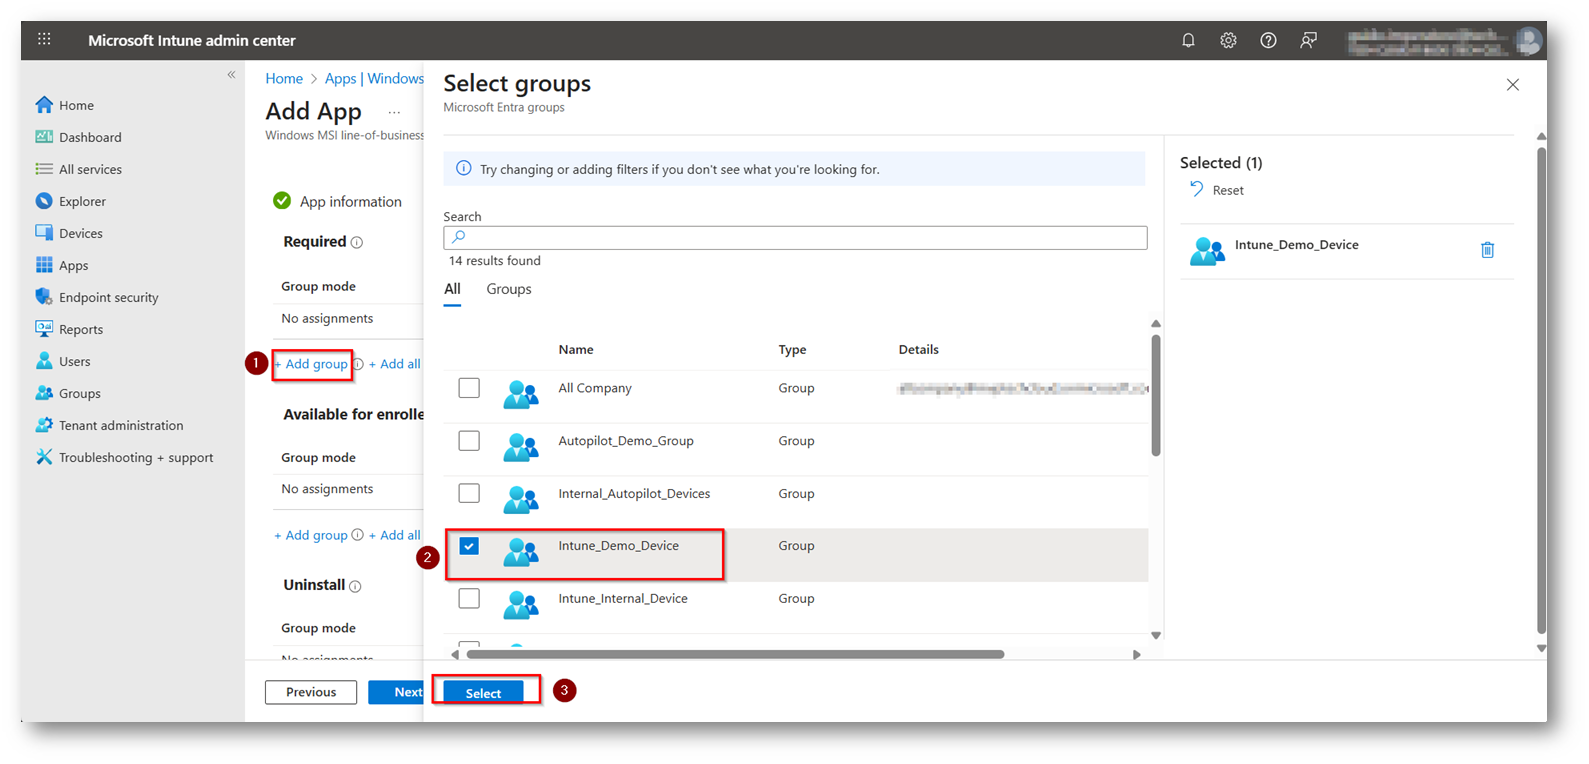Check the Autopilot_Demo_Group checkbox
The image size is (1589, 764).
469,441
